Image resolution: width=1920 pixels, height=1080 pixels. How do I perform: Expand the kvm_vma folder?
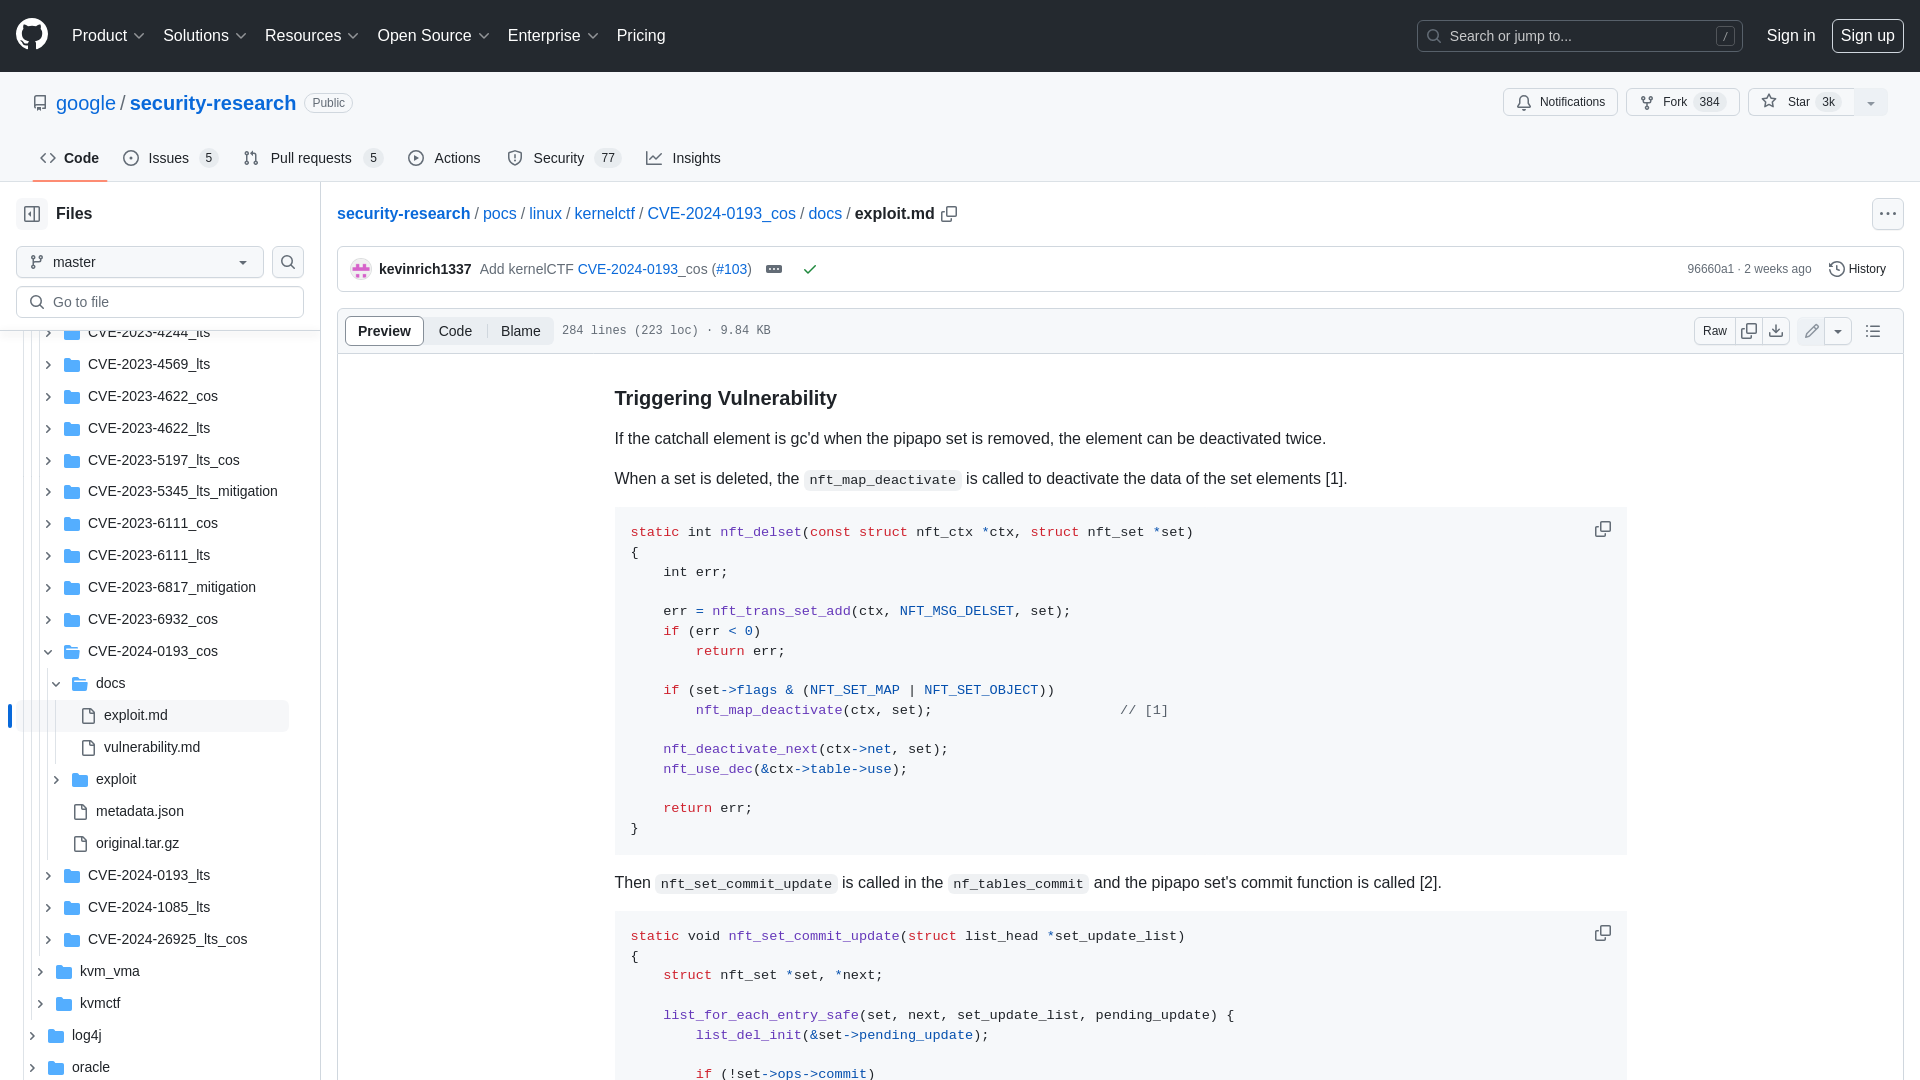40,972
